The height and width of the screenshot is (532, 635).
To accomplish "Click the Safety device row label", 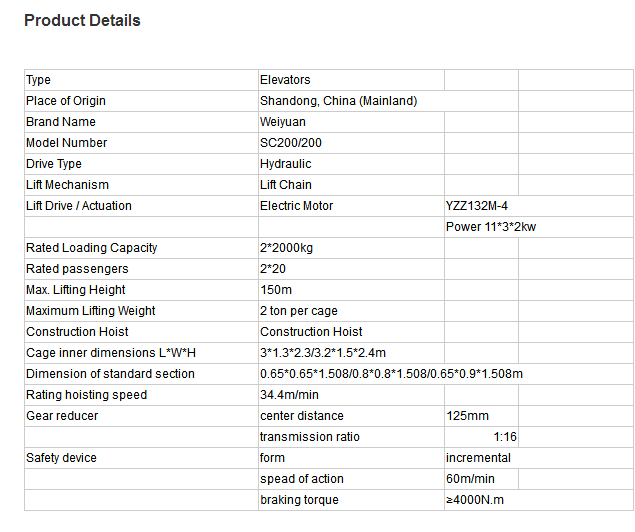I will tap(62, 458).
